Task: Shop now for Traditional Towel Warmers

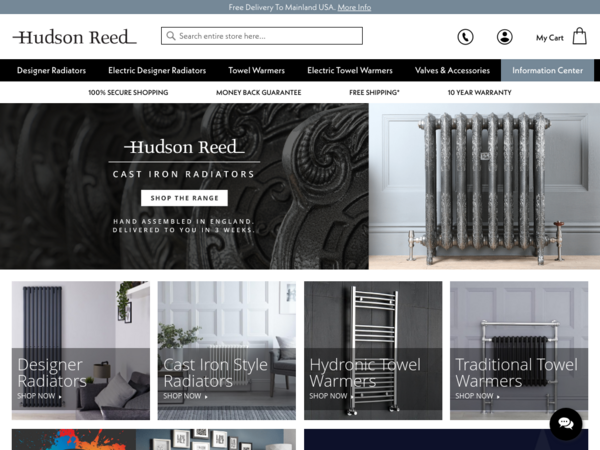Action: point(477,396)
